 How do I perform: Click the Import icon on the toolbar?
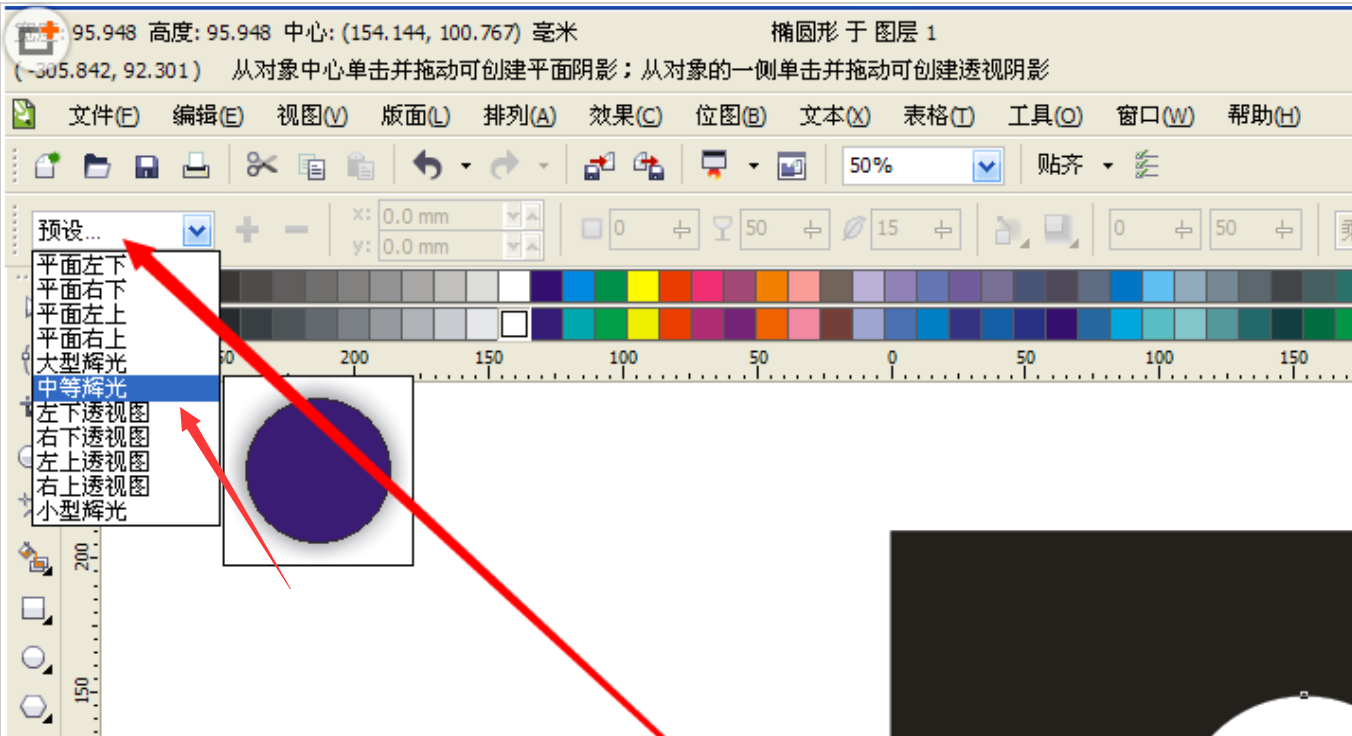(598, 166)
